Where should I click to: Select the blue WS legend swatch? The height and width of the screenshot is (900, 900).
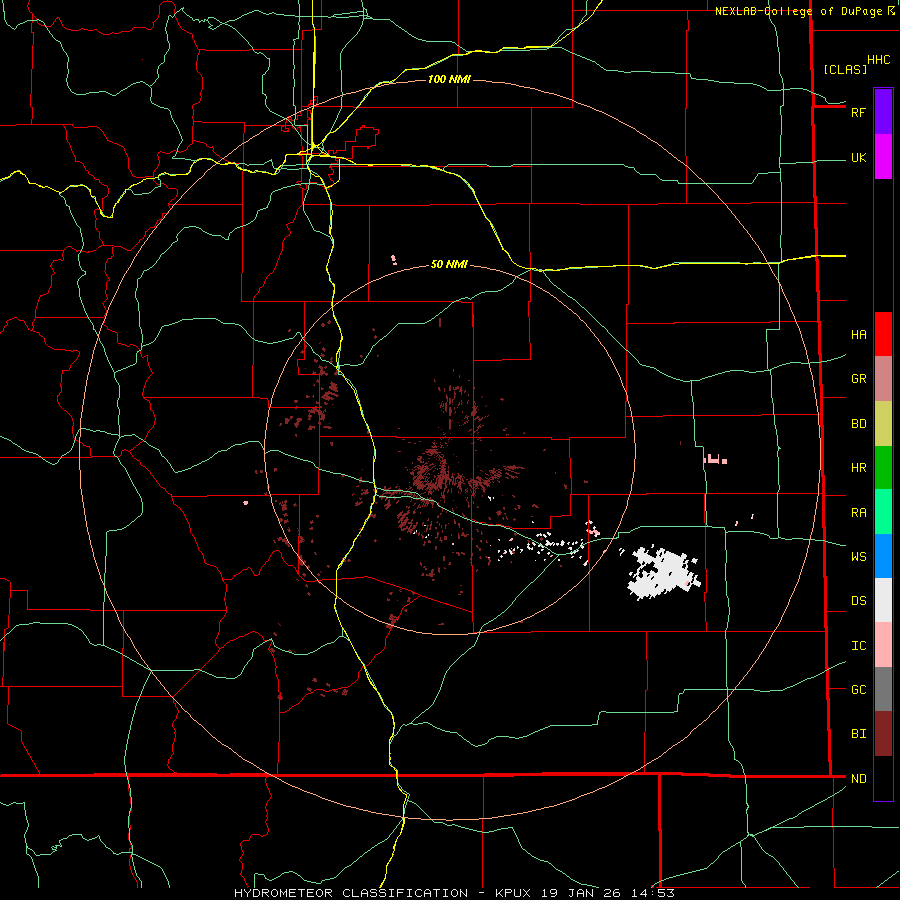[883, 556]
